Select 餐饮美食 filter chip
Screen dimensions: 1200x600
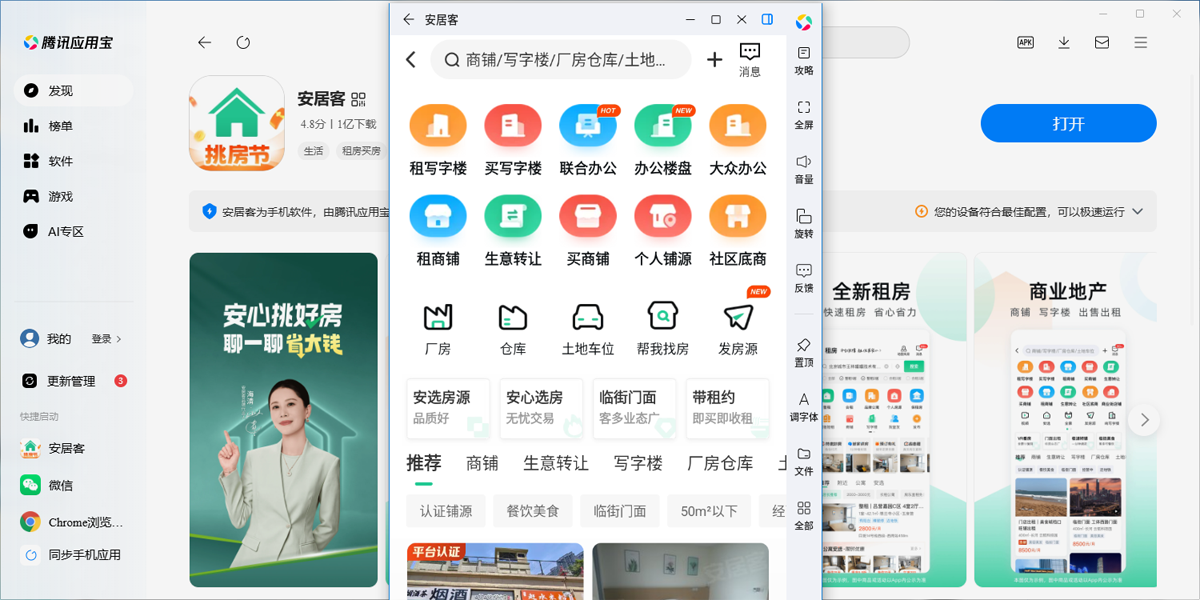(533, 511)
